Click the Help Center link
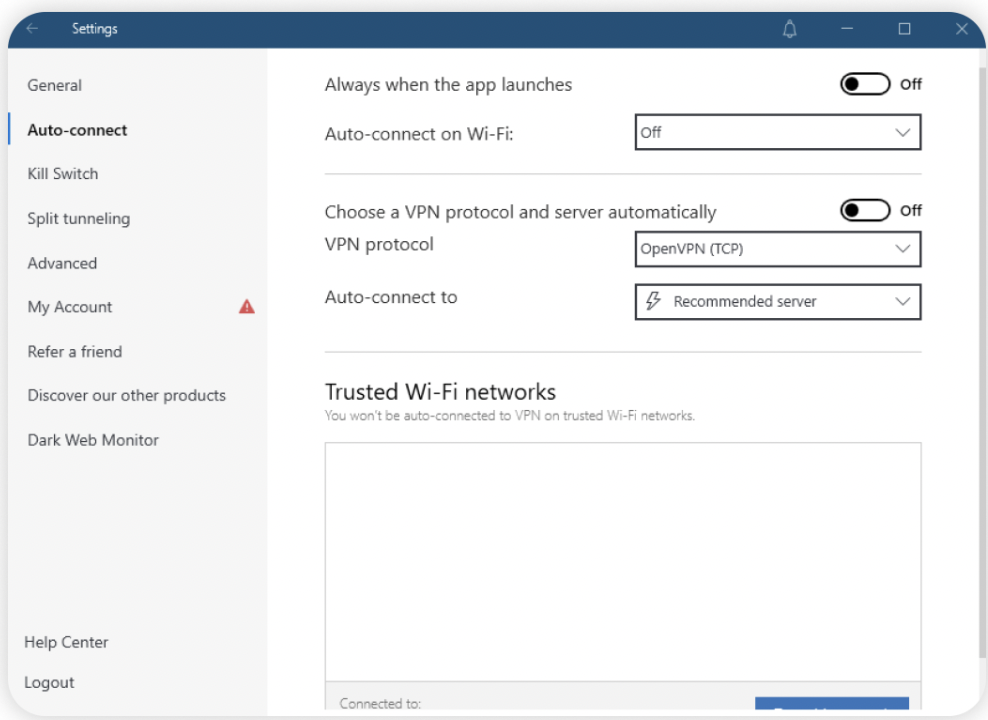This screenshot has width=988, height=720. click(x=66, y=642)
